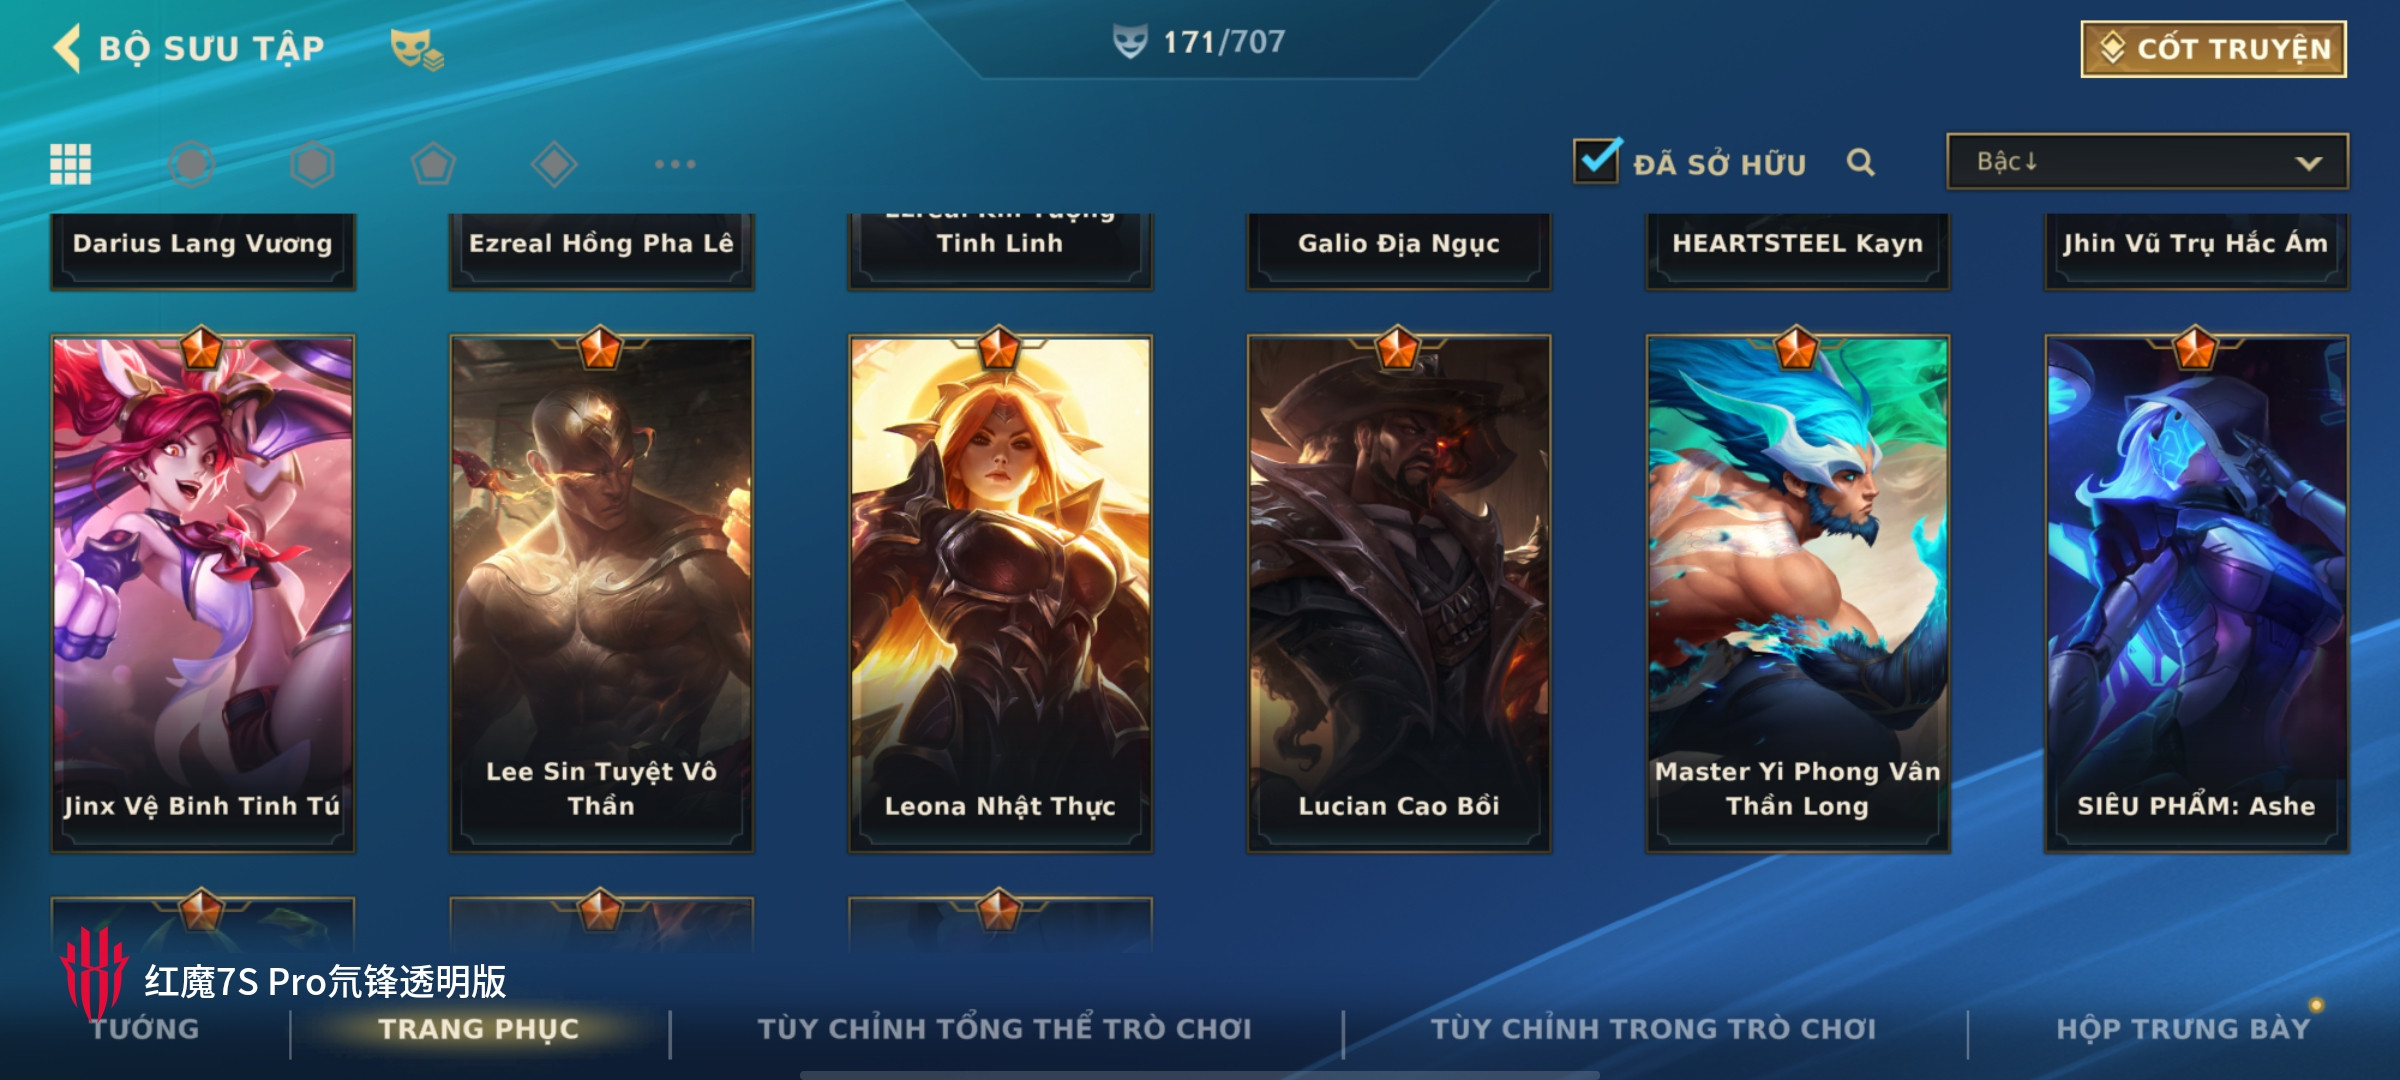Screen dimensions: 2400x1080
Task: Filter skins by the diamond rarity icon
Action: tap(554, 164)
